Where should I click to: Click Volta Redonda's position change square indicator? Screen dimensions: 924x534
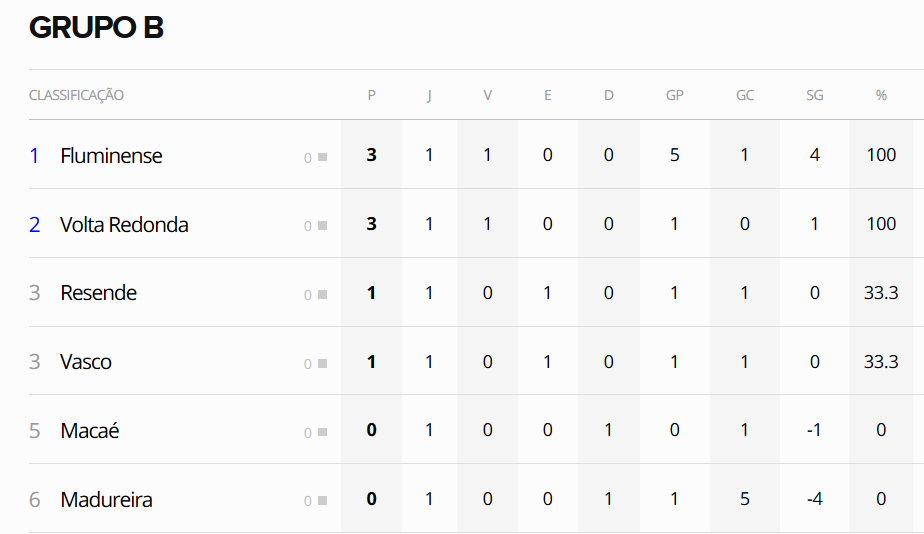tap(322, 226)
